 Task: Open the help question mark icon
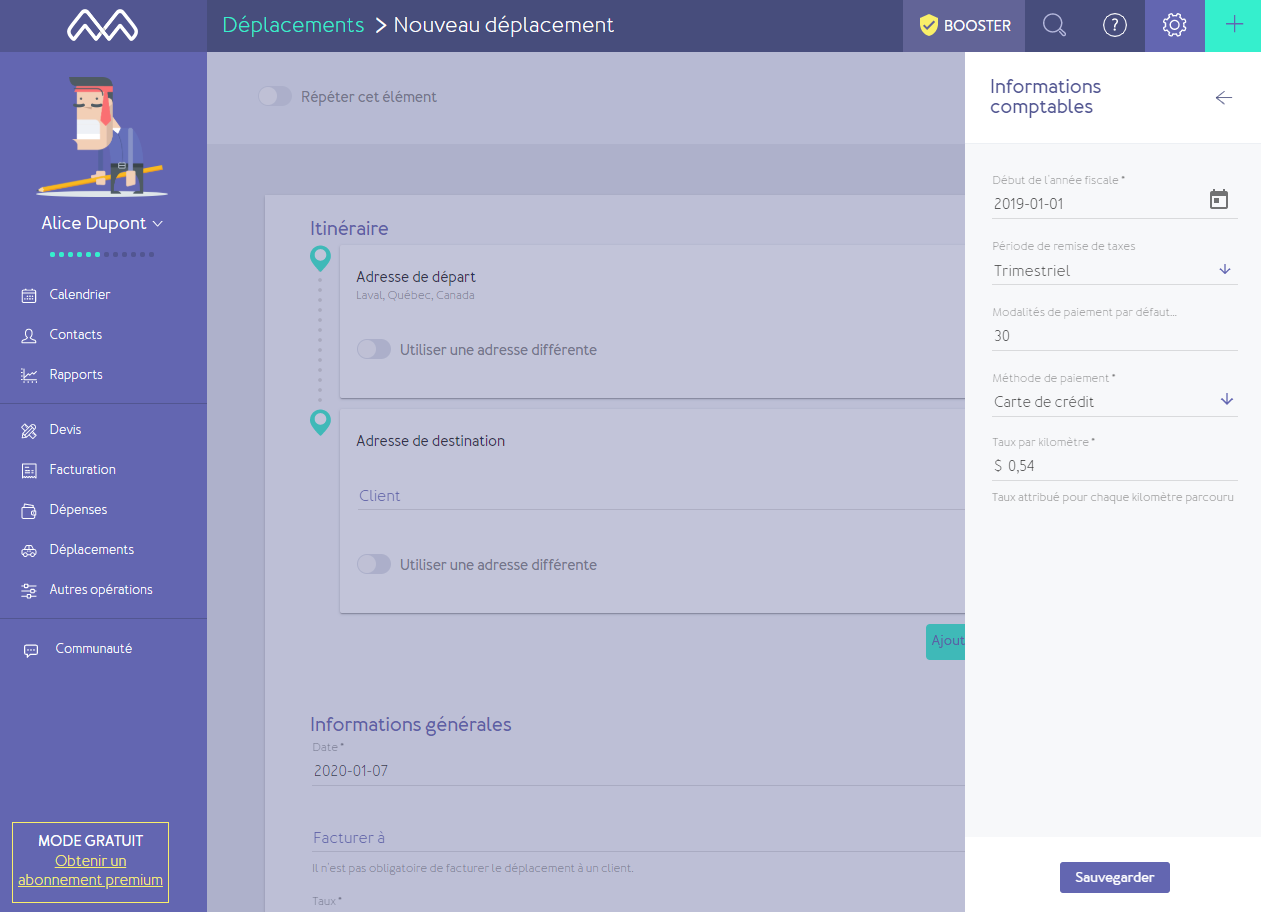pos(1114,26)
